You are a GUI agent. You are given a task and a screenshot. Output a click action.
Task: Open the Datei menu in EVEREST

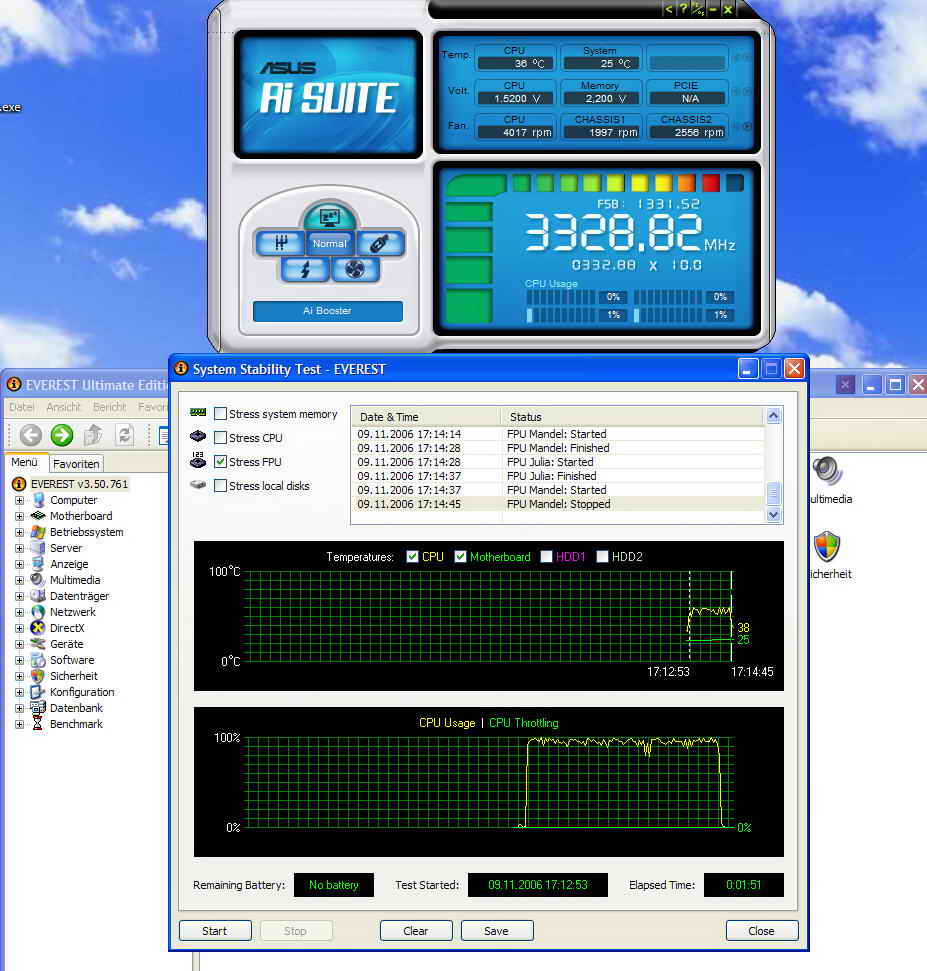click(x=22, y=407)
